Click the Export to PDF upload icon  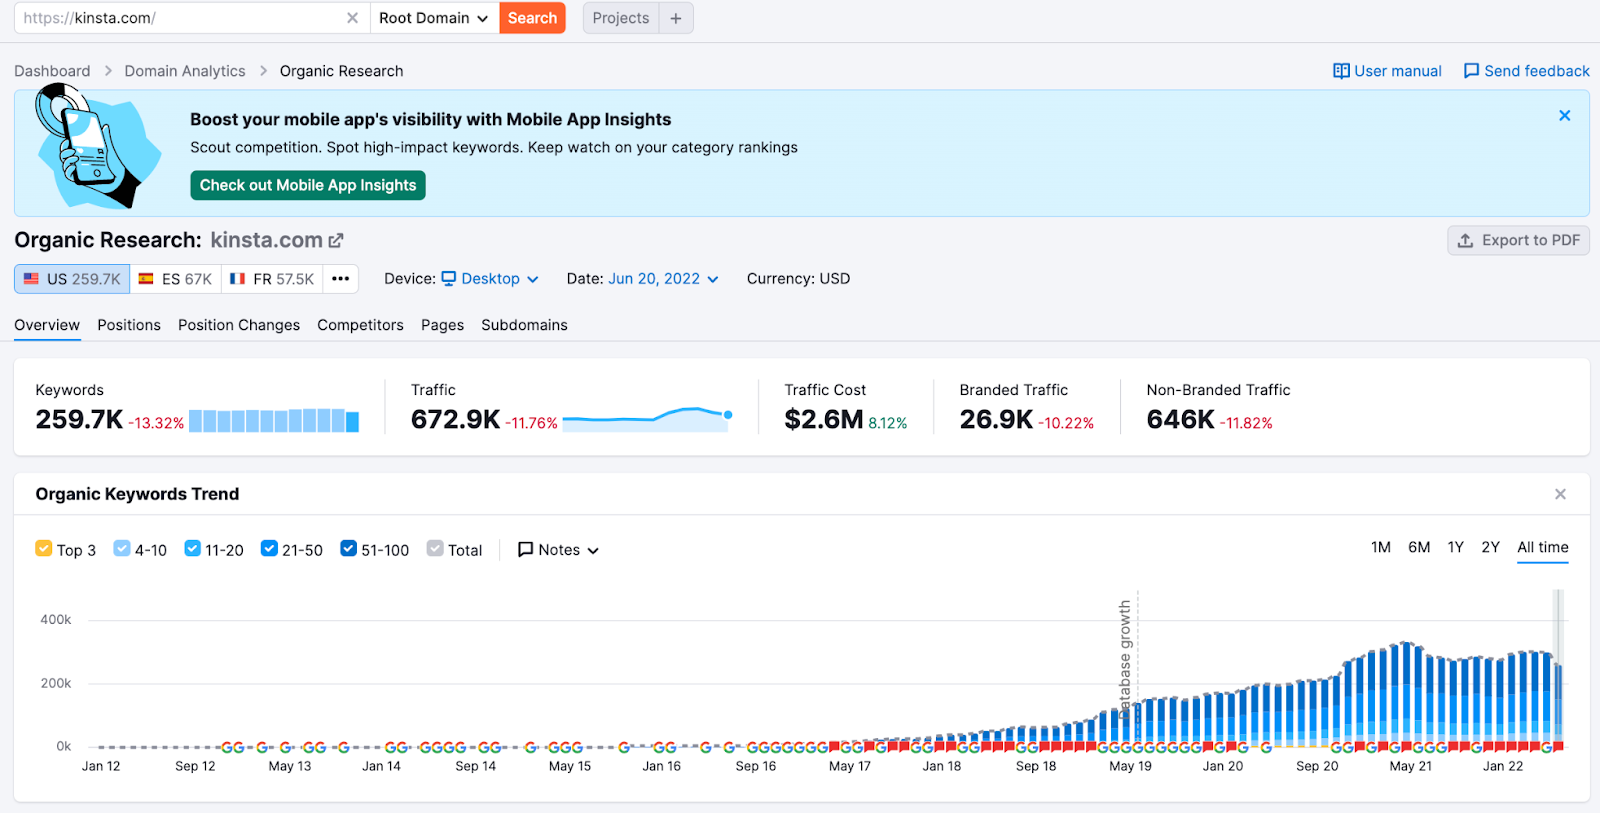click(x=1465, y=241)
